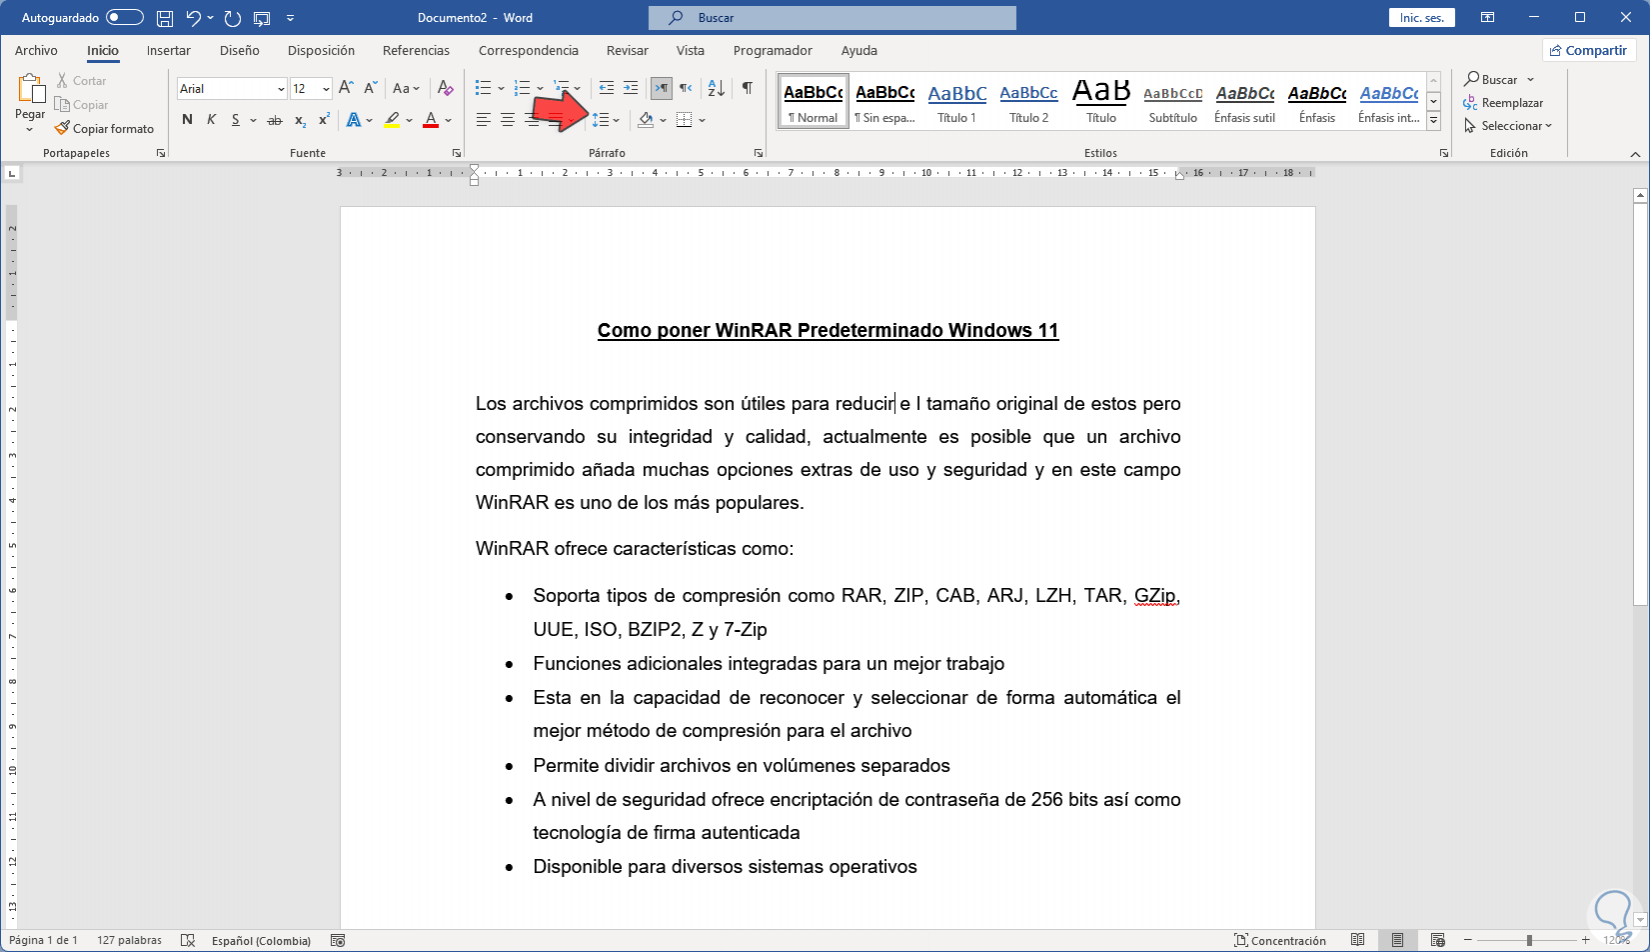Apply a numbered list
Image resolution: width=1650 pixels, height=952 pixels.
pyautogui.click(x=522, y=88)
